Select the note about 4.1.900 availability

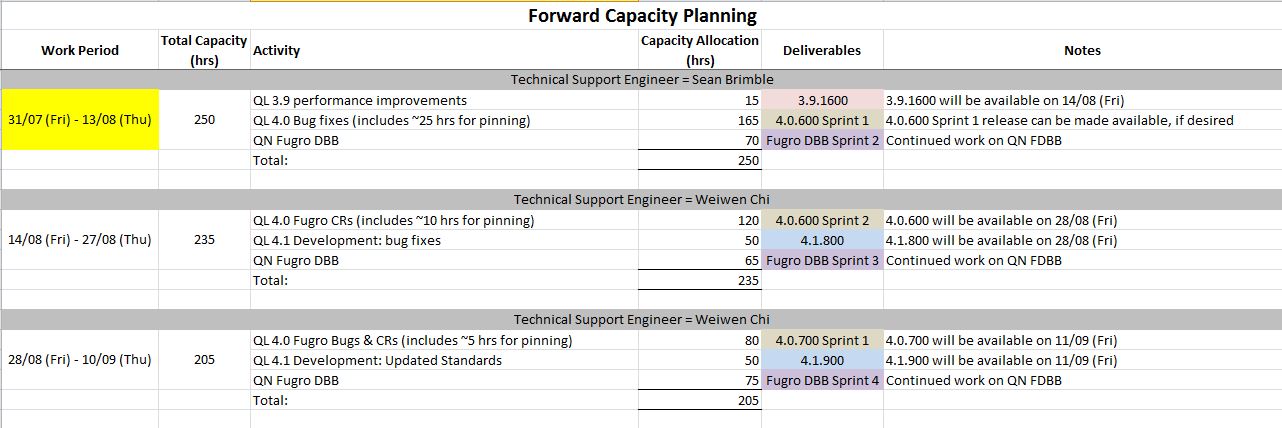(x=1002, y=360)
